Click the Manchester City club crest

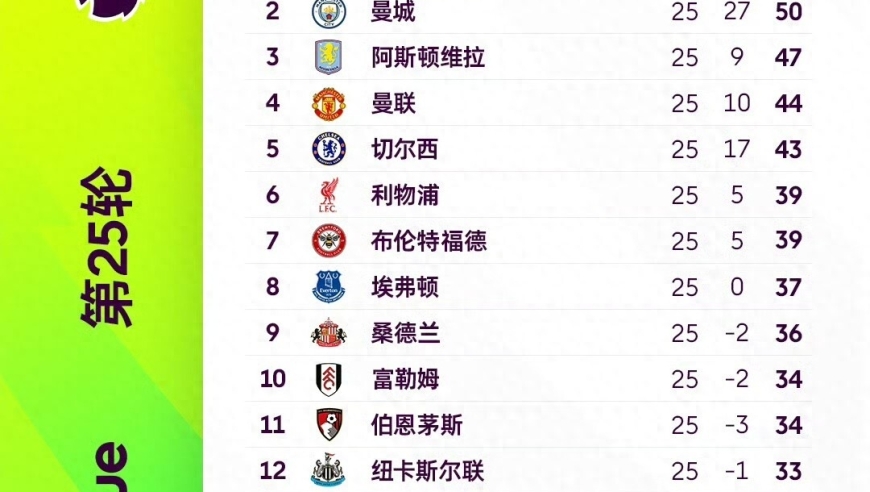[328, 13]
